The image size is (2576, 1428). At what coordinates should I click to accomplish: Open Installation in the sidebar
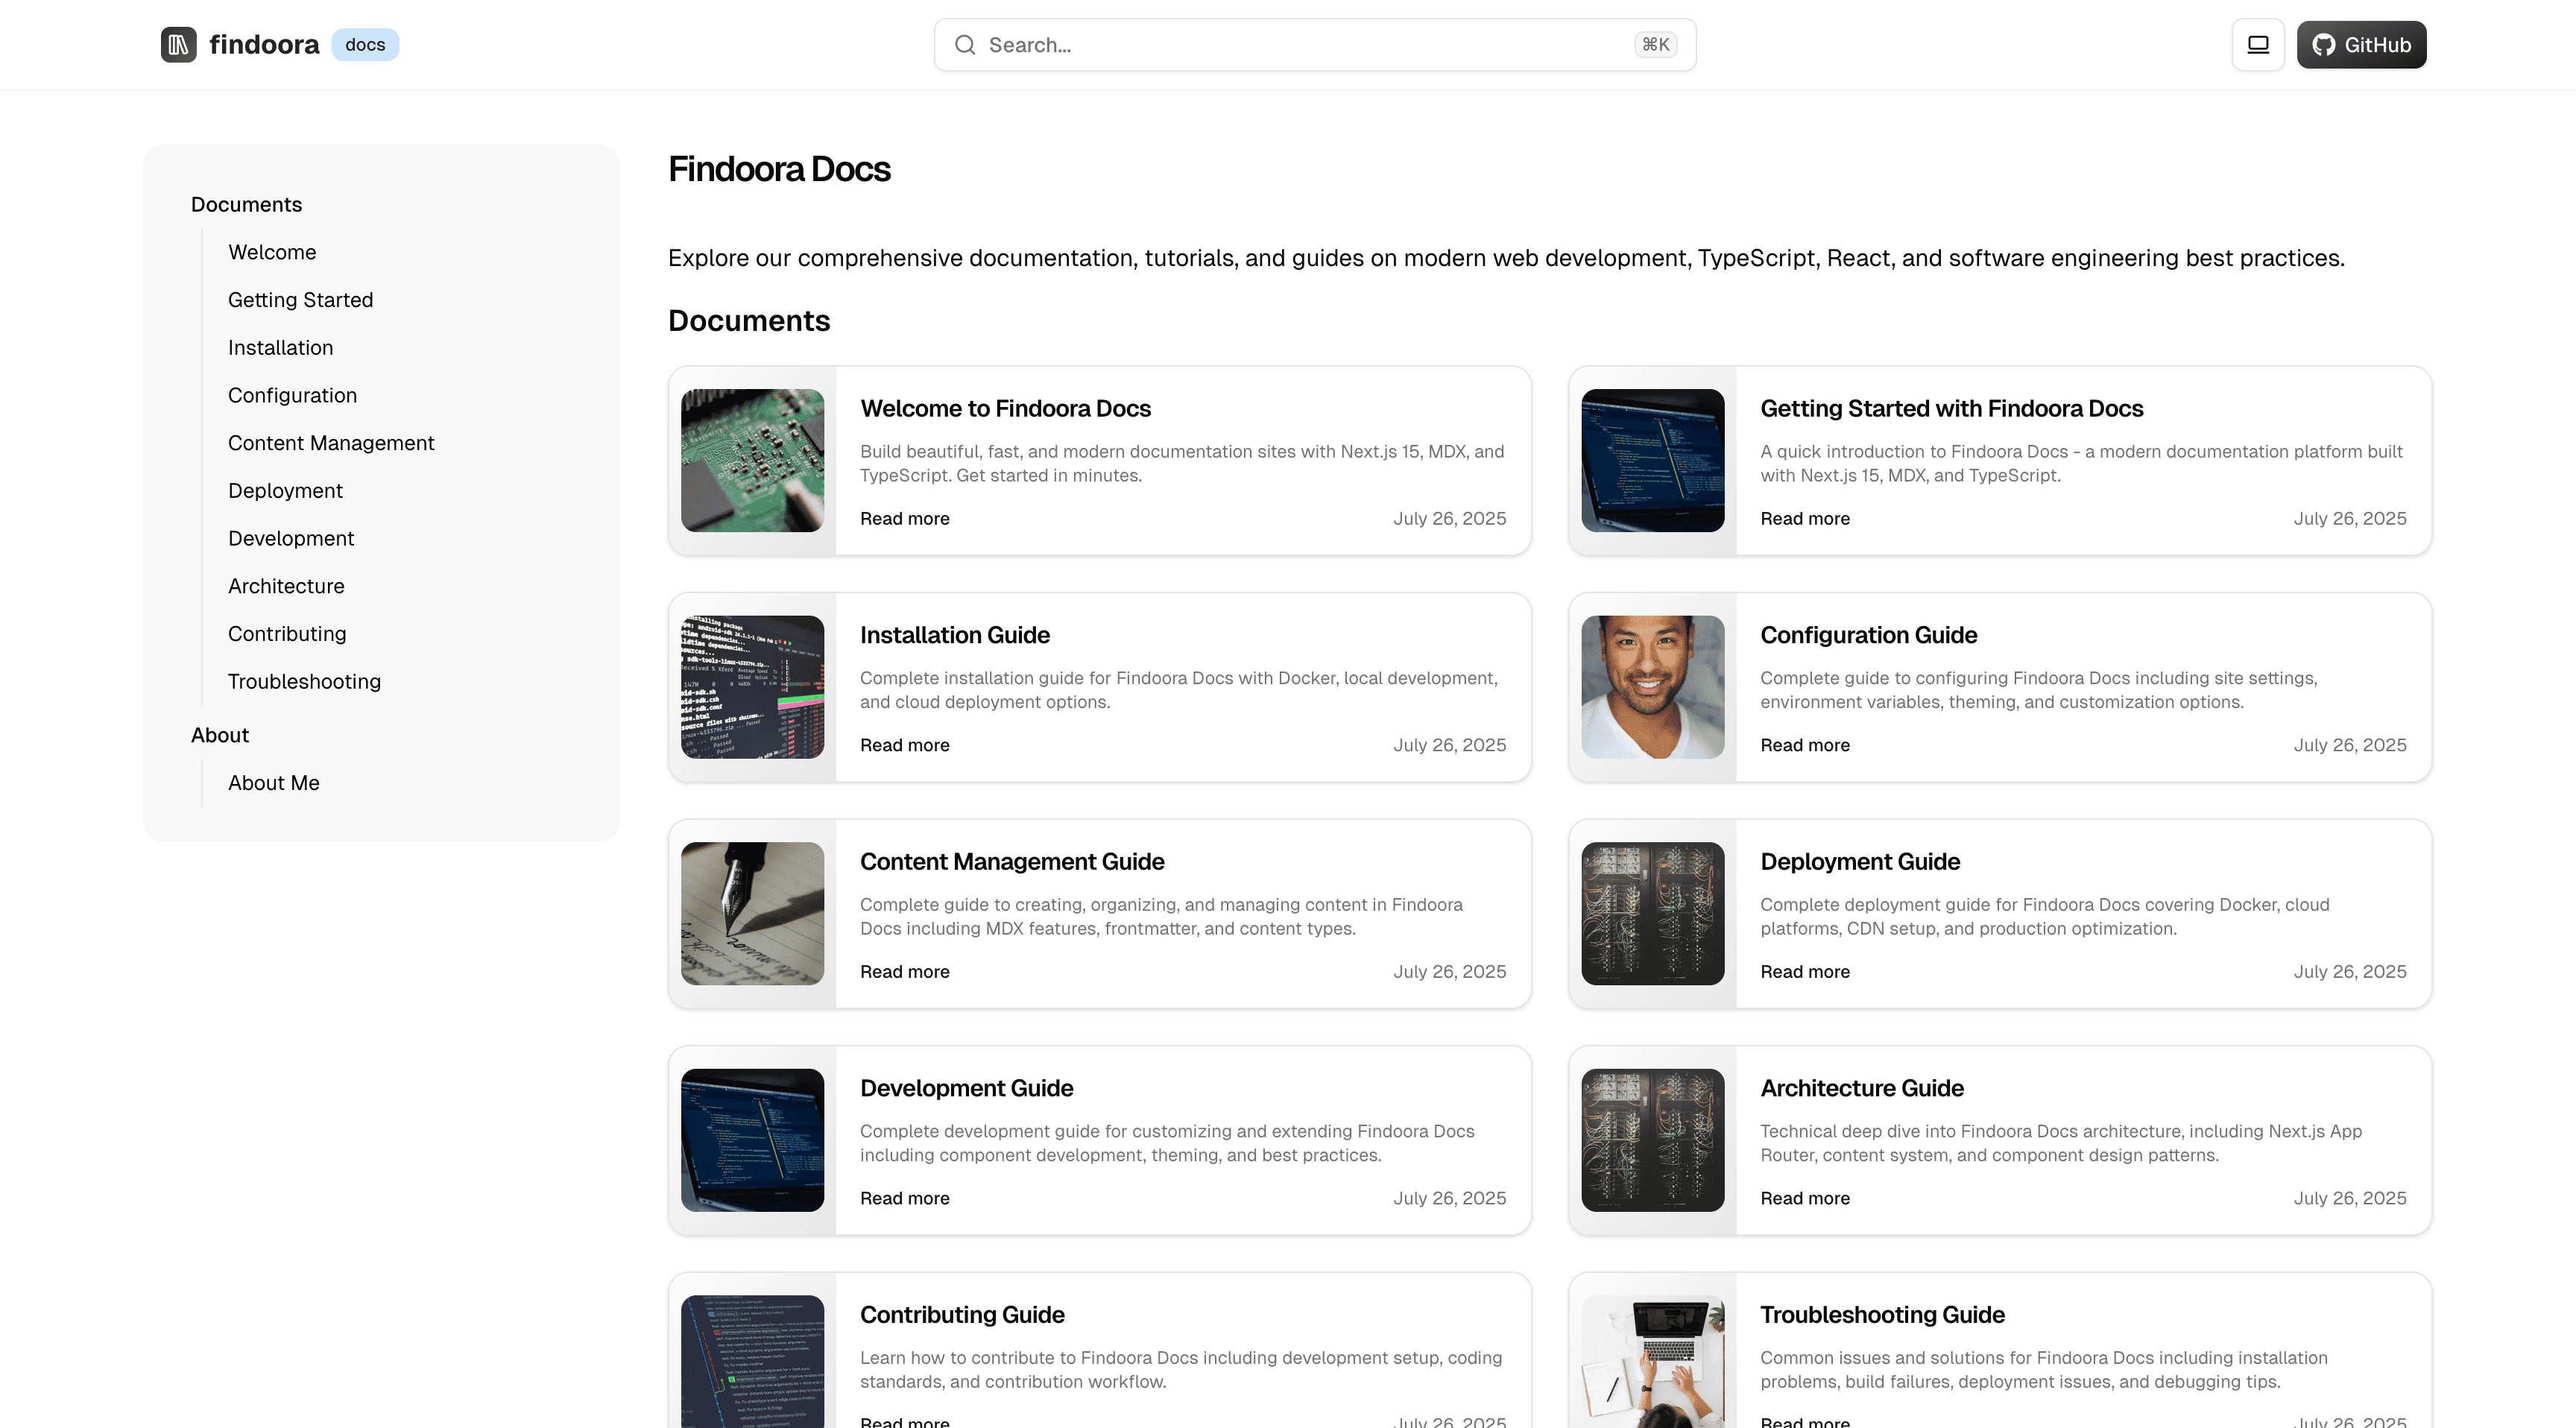point(280,348)
